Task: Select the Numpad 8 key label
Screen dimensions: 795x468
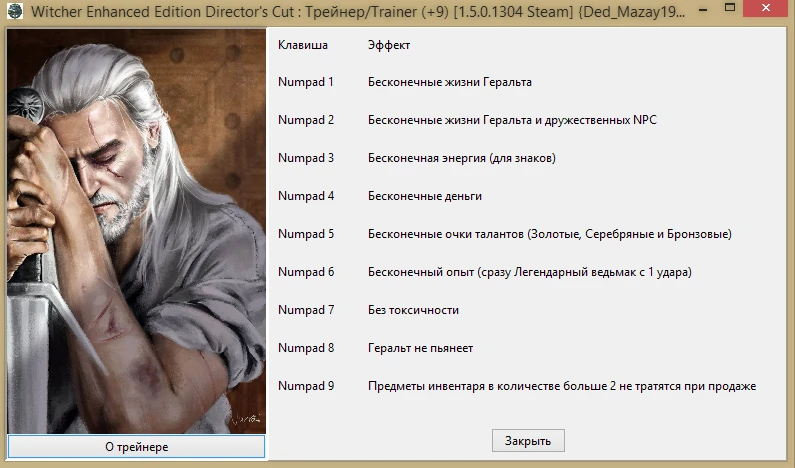Action: point(306,348)
